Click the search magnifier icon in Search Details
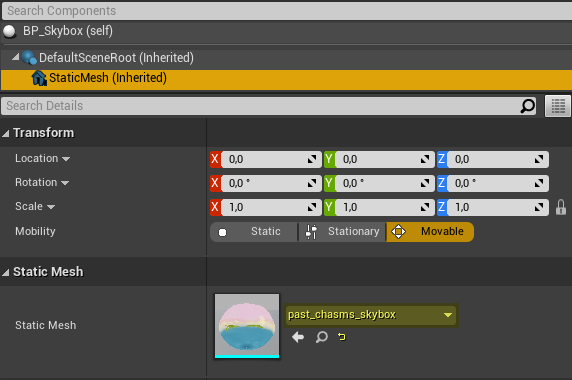This screenshot has height=380, width=572. pos(527,106)
